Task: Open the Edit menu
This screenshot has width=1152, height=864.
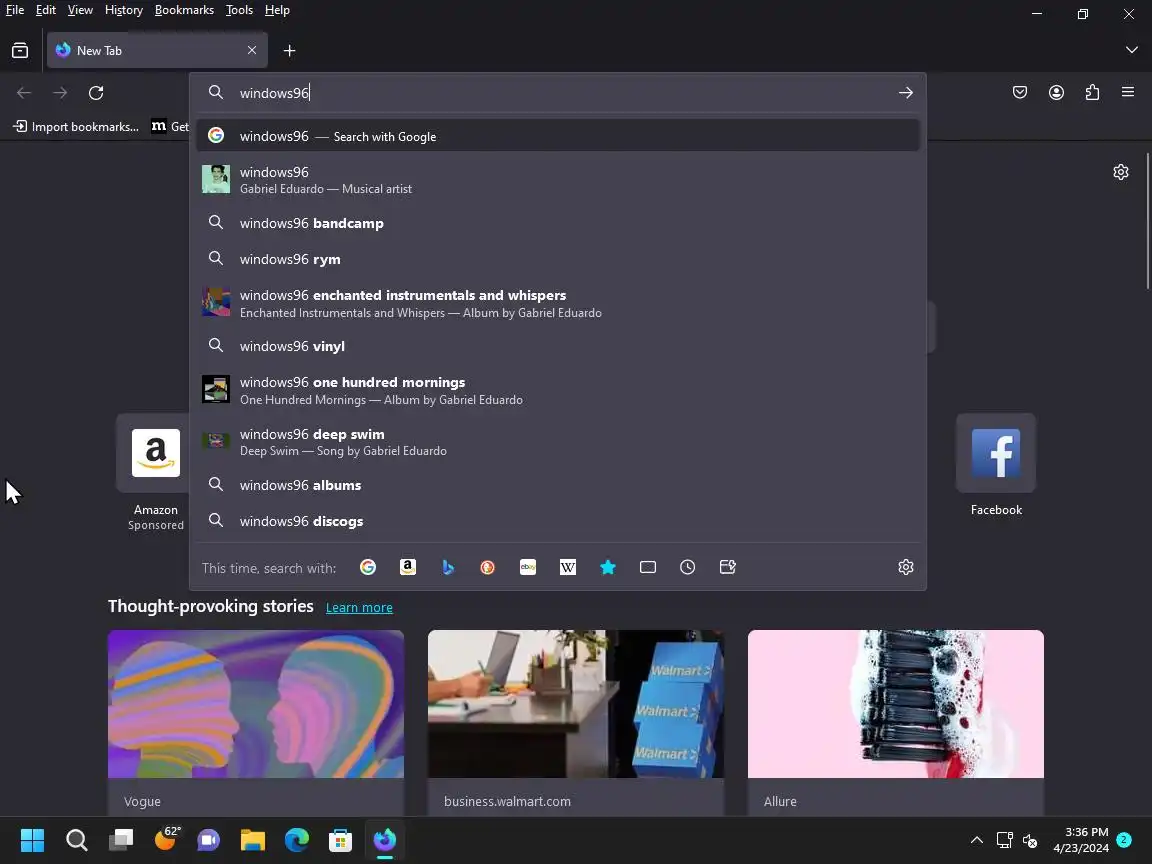Action: click(46, 10)
